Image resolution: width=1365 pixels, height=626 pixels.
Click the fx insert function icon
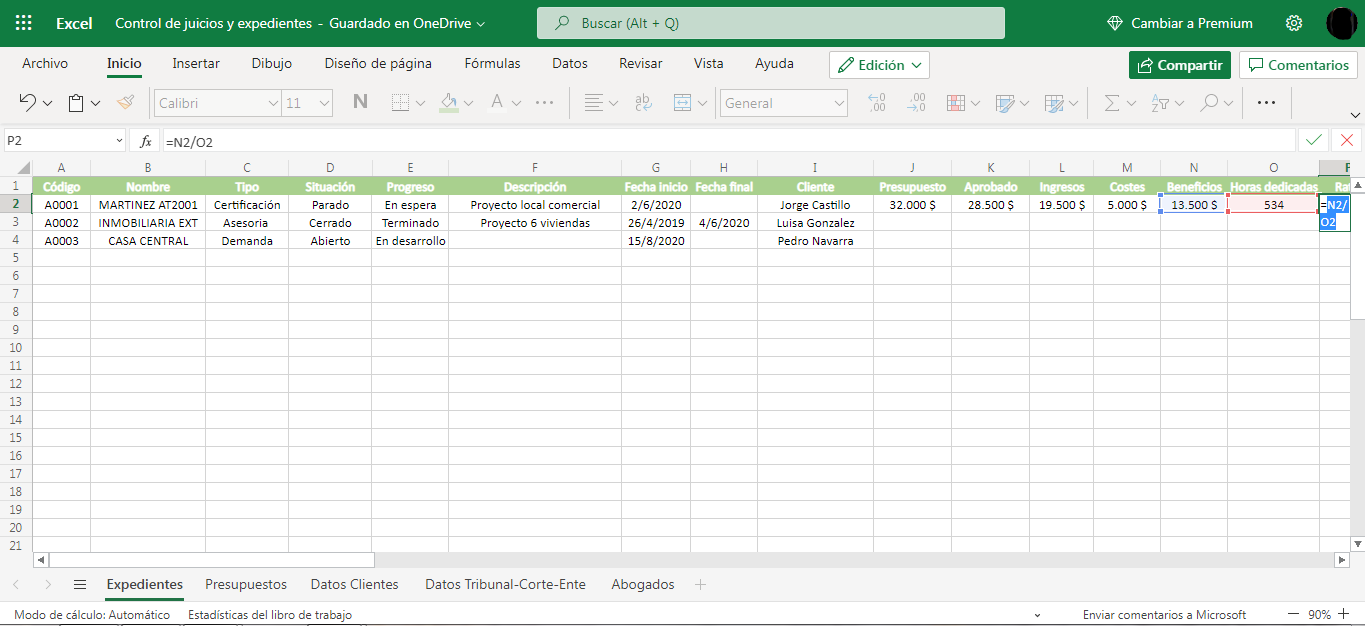pos(146,141)
